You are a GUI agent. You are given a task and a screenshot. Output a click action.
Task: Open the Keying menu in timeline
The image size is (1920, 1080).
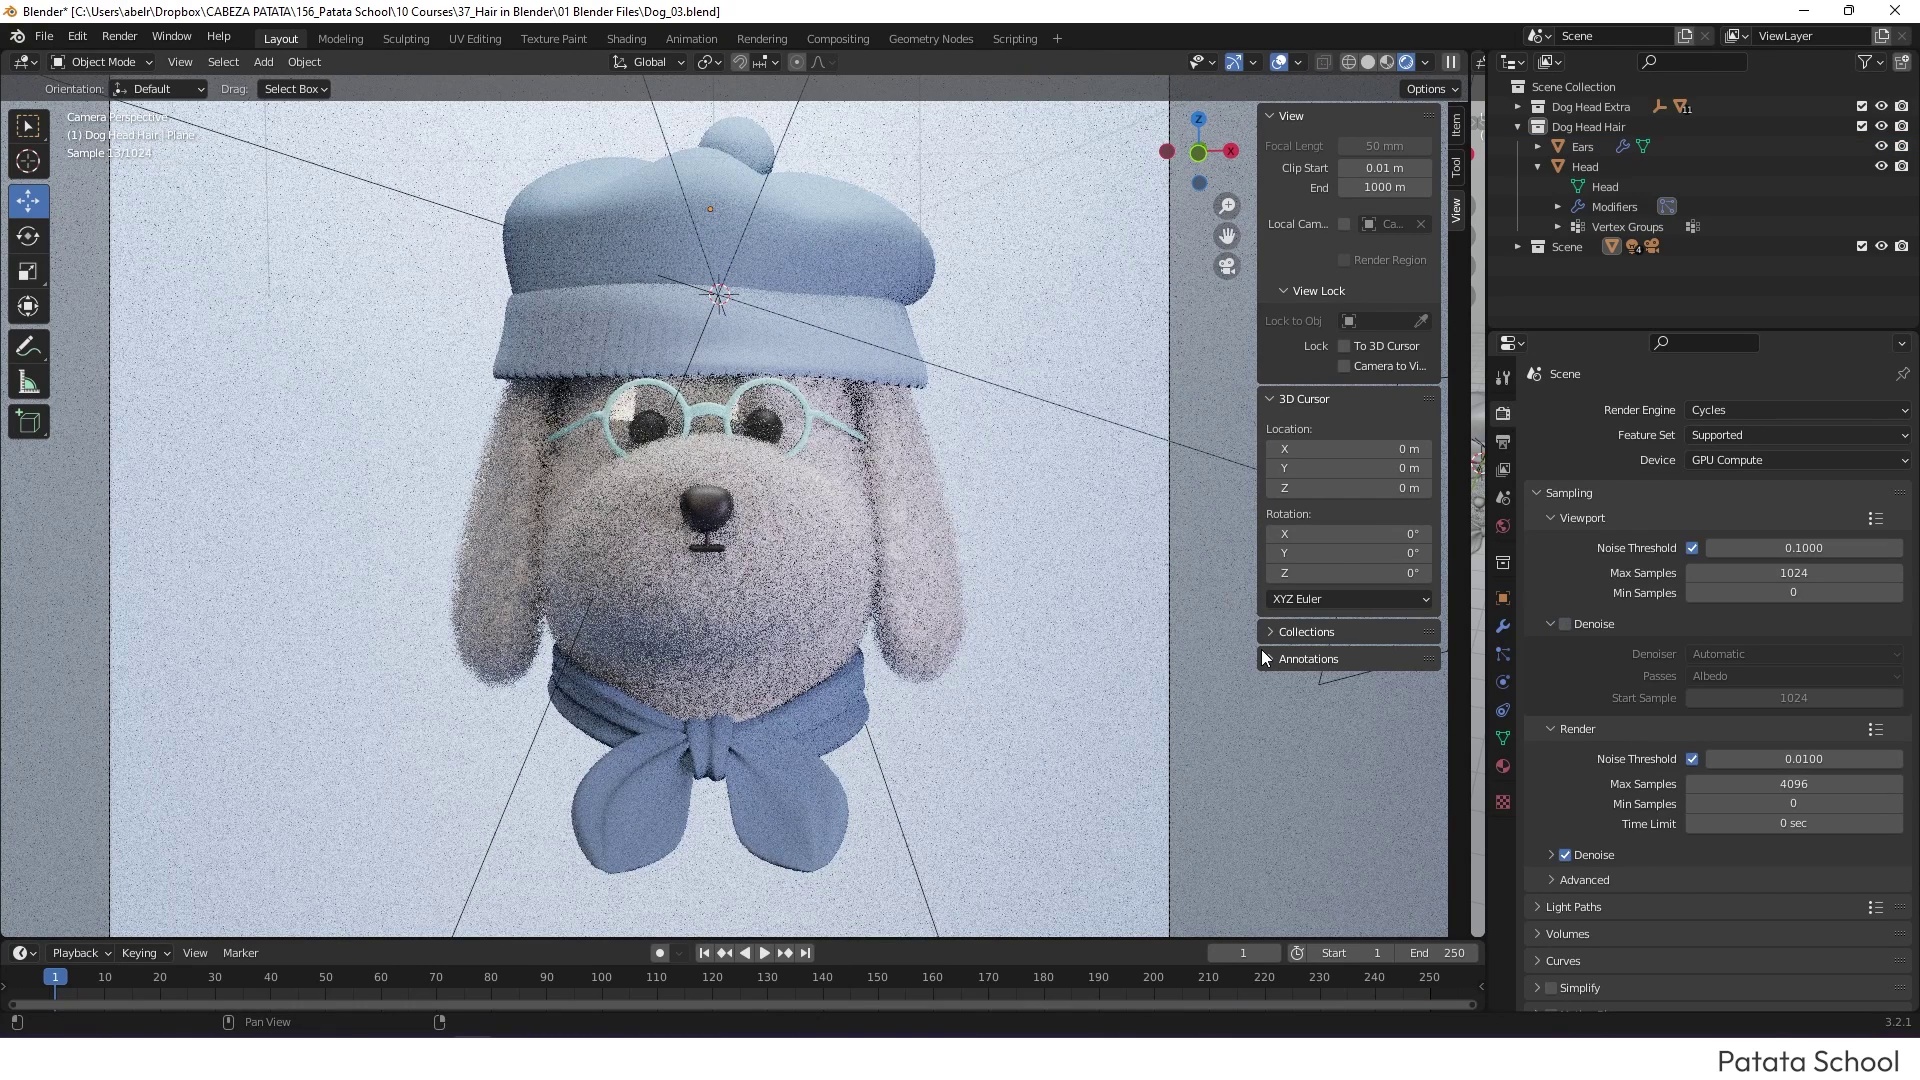click(145, 953)
